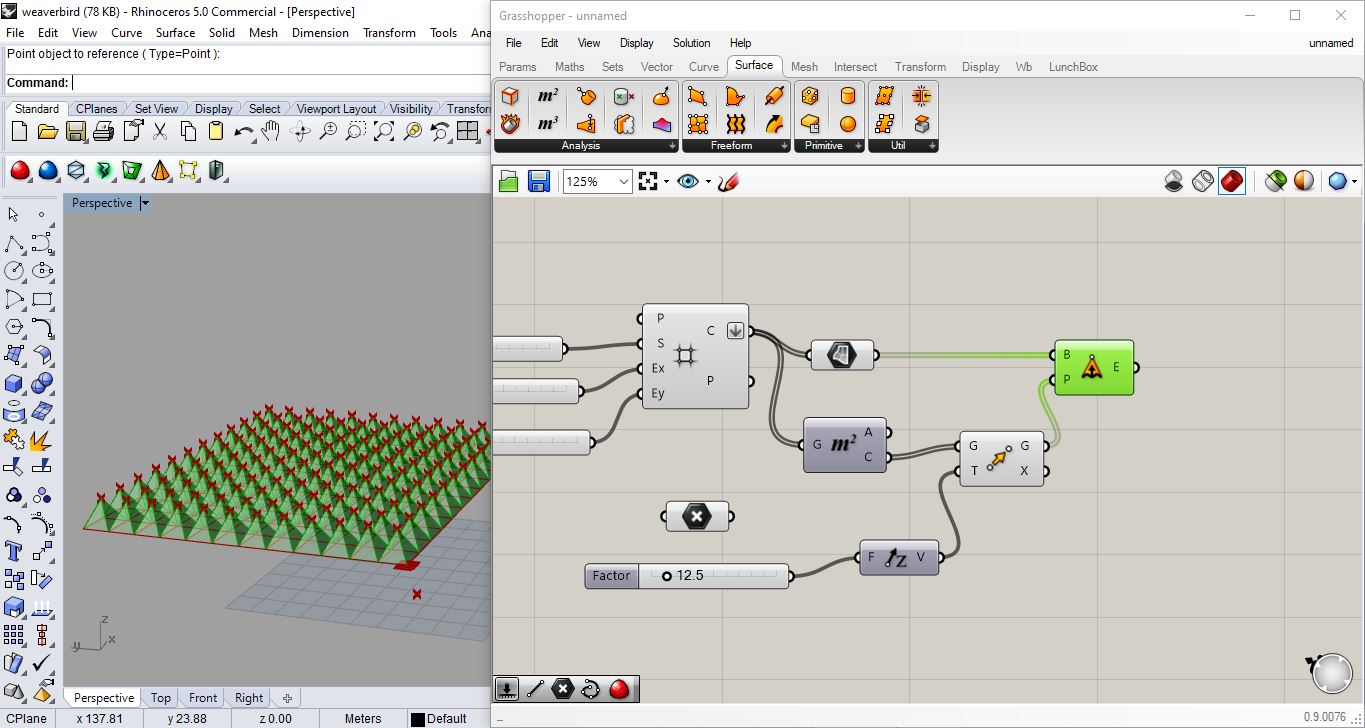This screenshot has width=1365, height=728.
Task: Expand the Util panel dropdown
Action: tap(932, 146)
